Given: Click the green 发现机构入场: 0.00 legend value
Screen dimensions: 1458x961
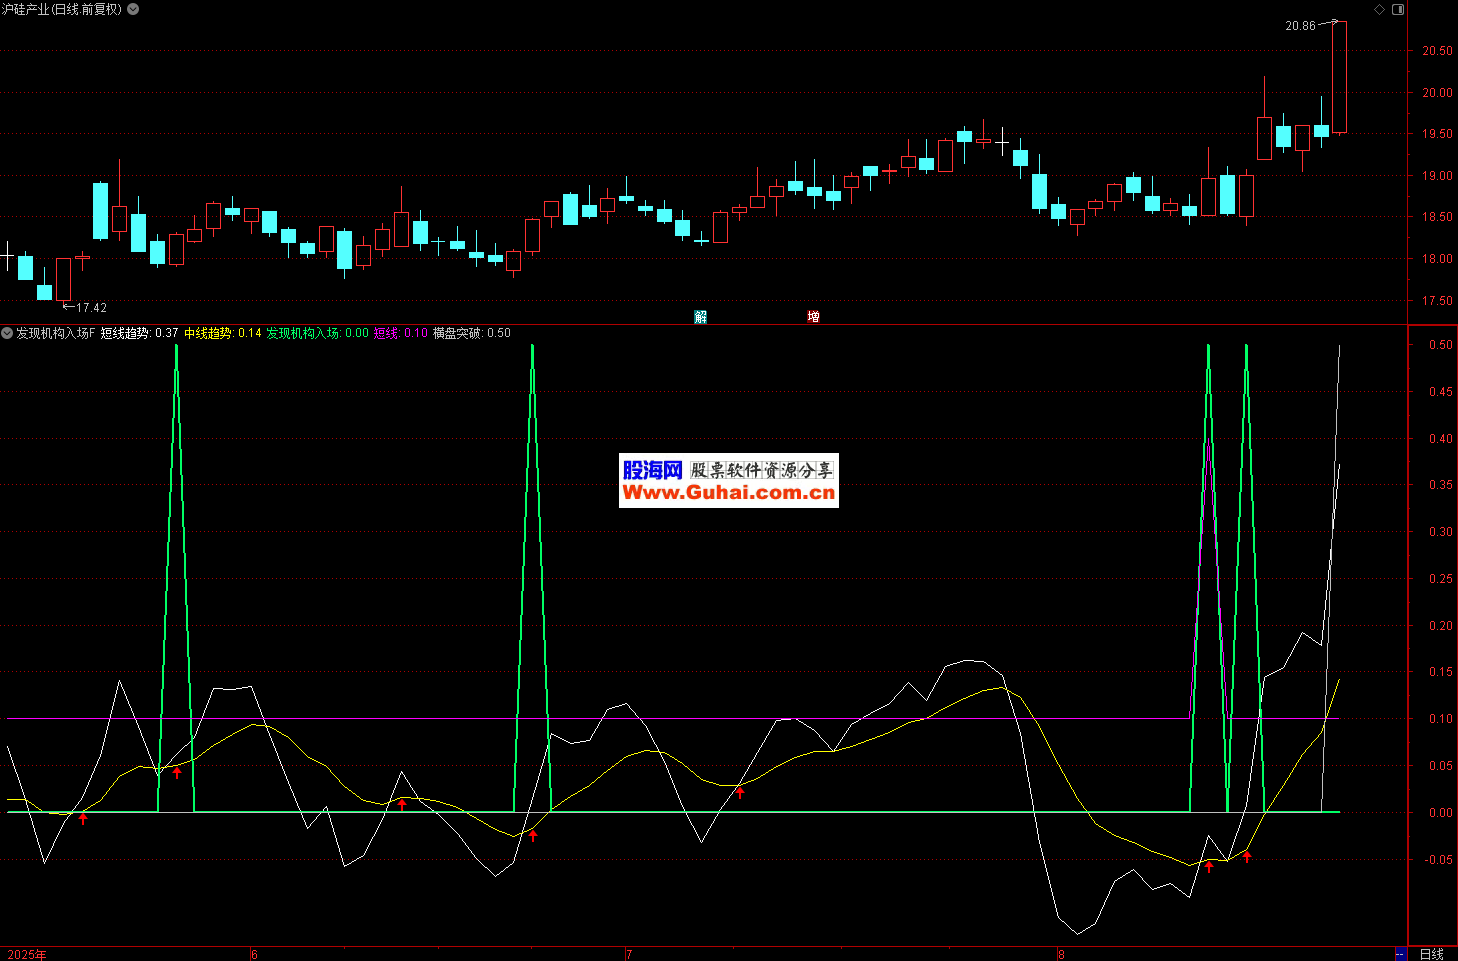Looking at the screenshot, I should [x=317, y=333].
